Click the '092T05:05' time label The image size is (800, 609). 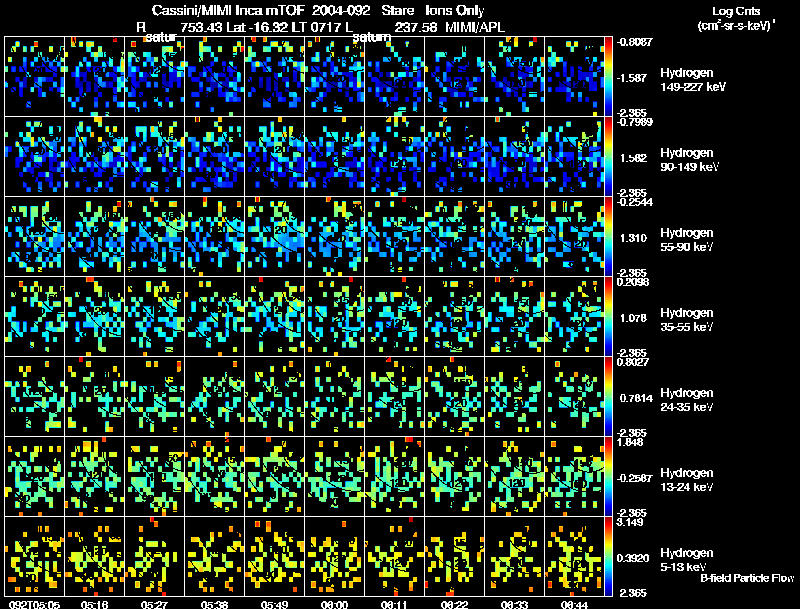pyautogui.click(x=35, y=604)
